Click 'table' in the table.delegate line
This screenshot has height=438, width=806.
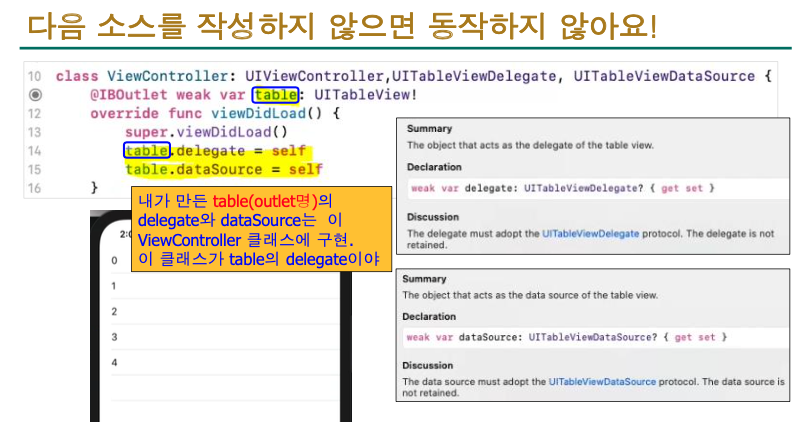147,151
